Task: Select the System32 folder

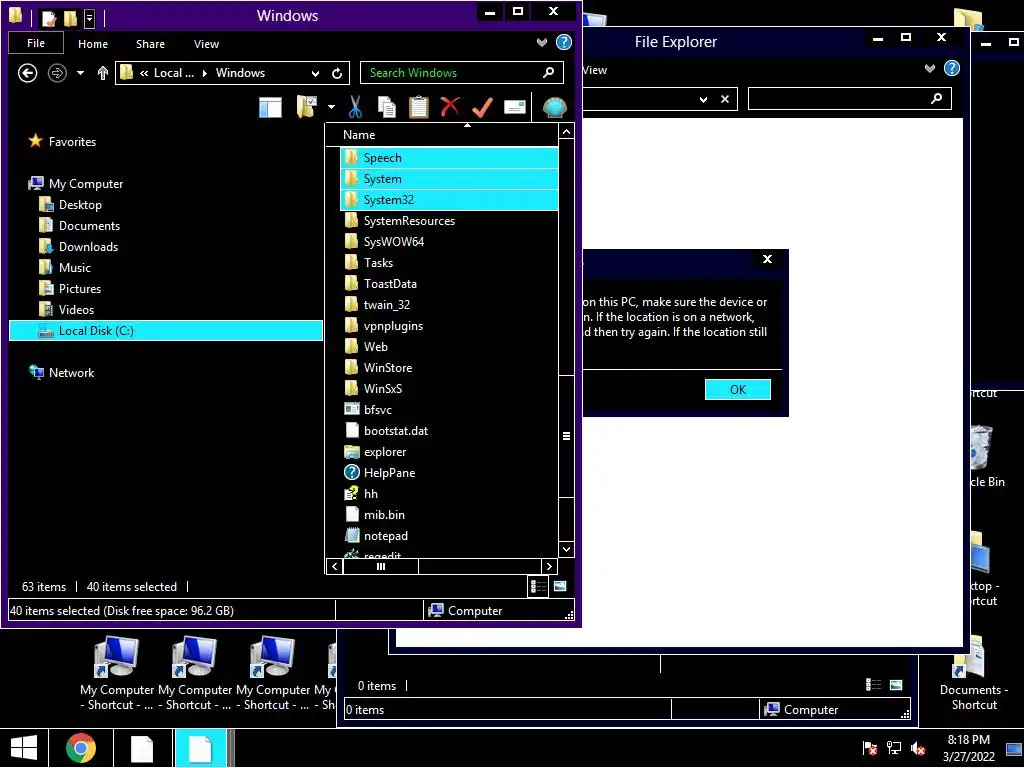Action: coord(449,199)
